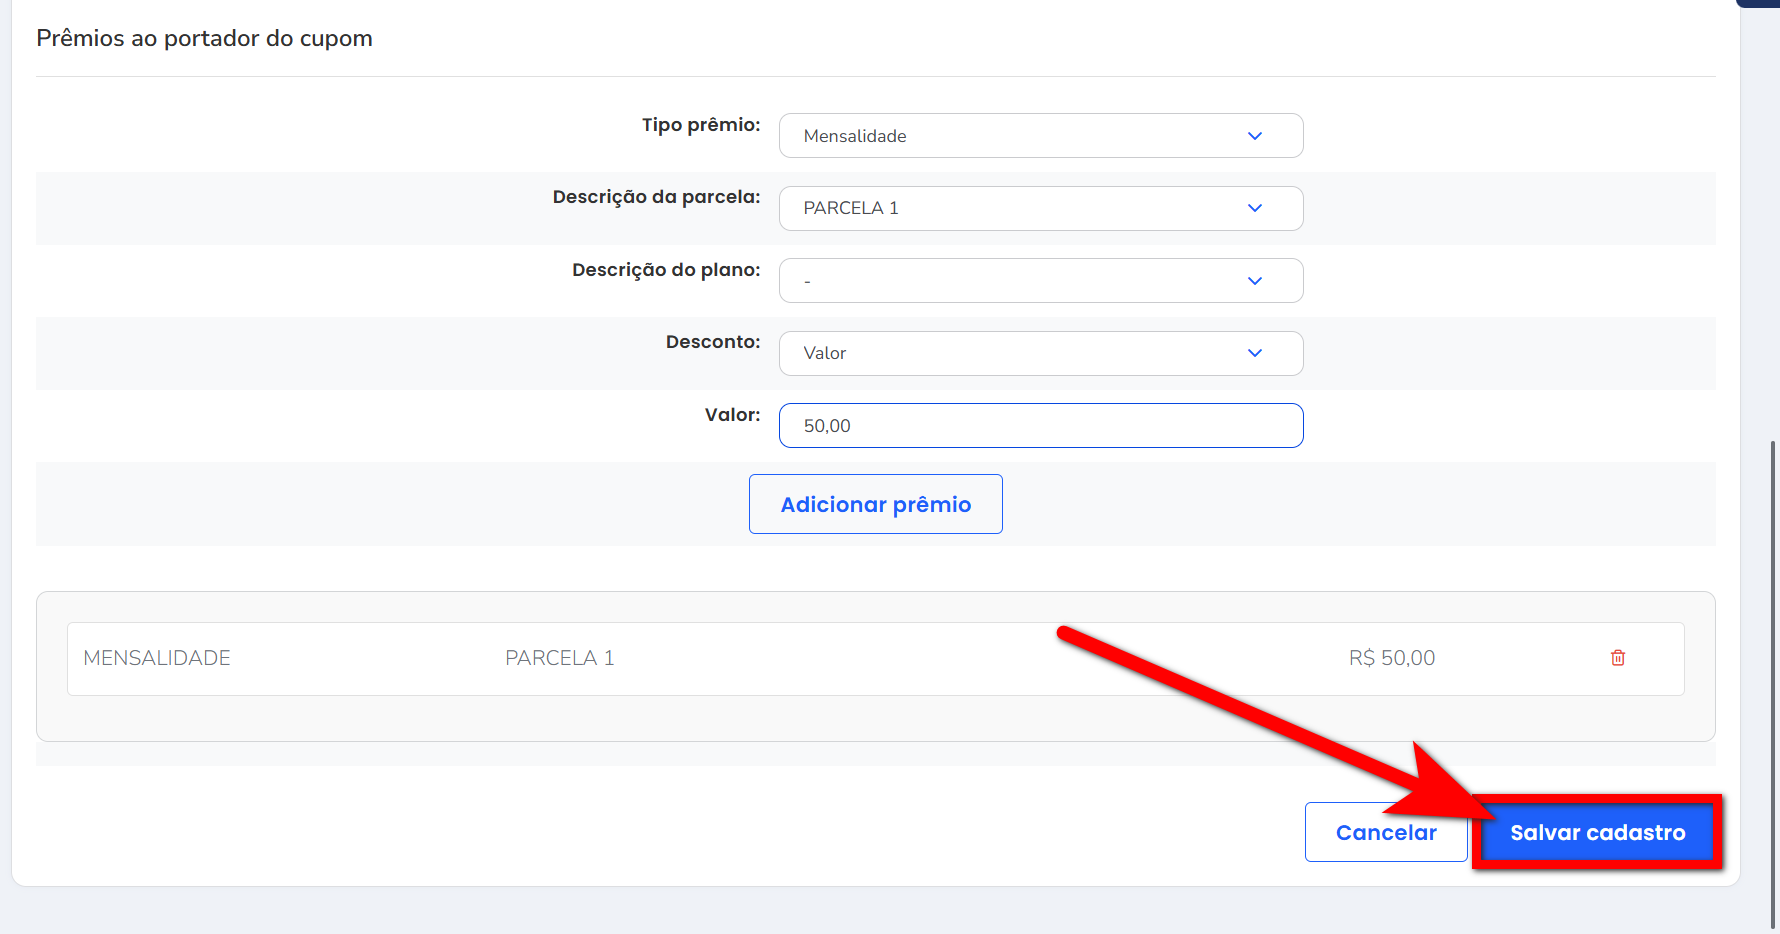Viewport: 1780px width, 934px height.
Task: Click the R$ 50,00 amount in list
Action: 1391,658
